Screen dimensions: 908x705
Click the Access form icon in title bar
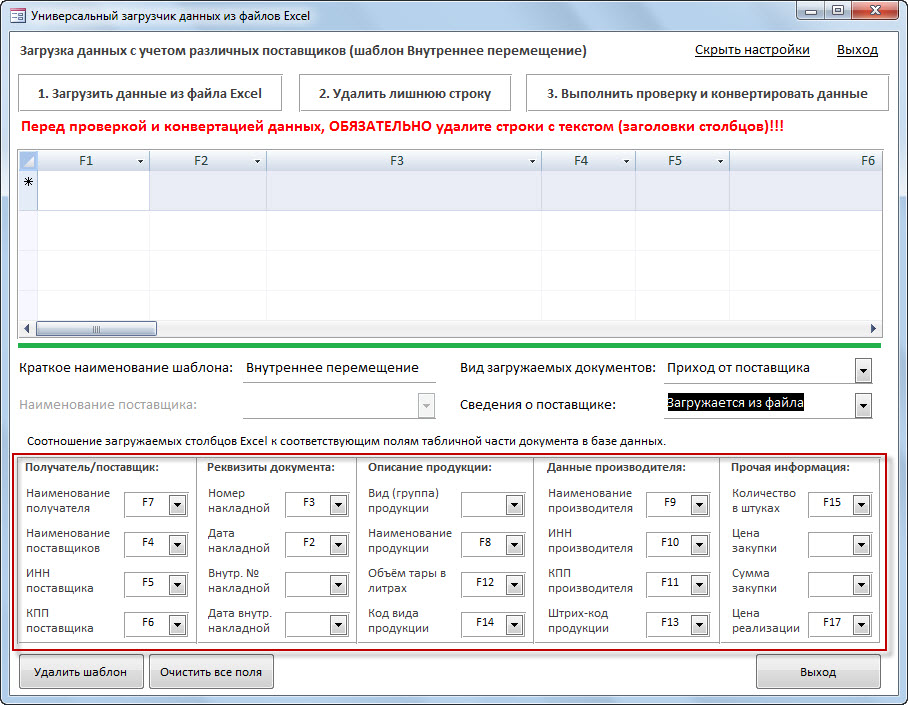coord(18,15)
